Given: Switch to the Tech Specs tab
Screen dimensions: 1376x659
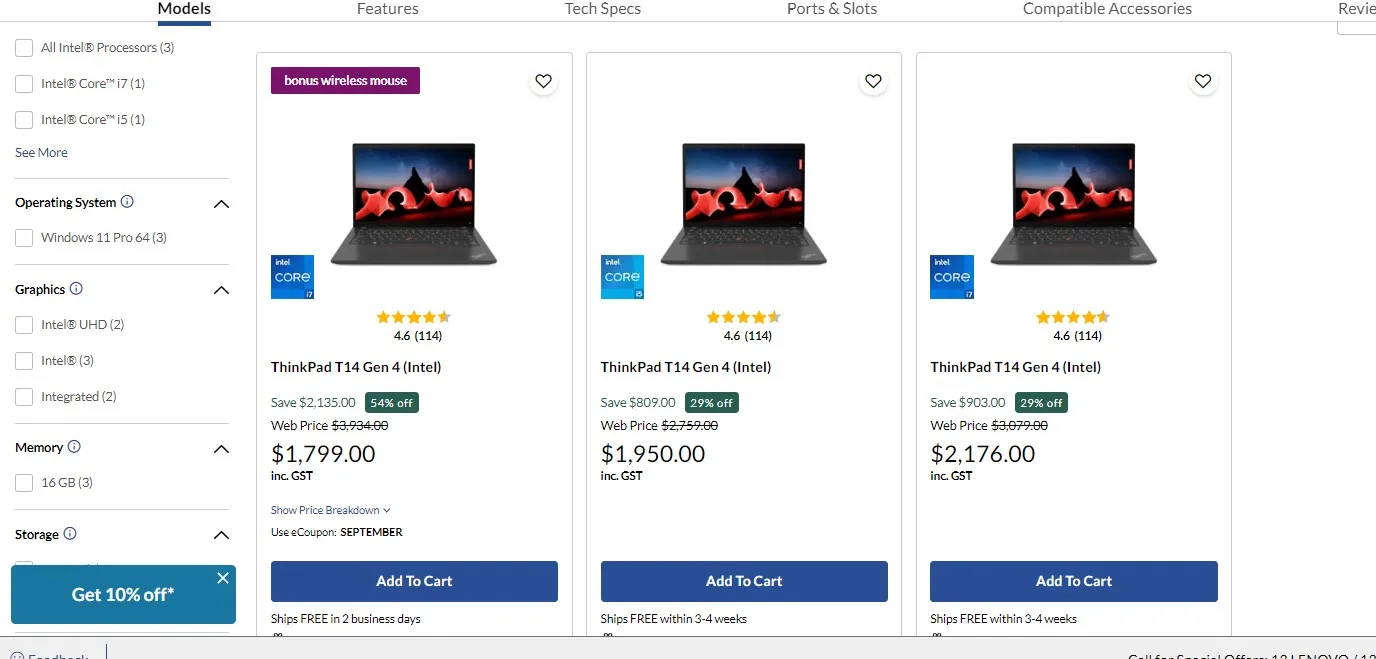Looking at the screenshot, I should coord(602,9).
